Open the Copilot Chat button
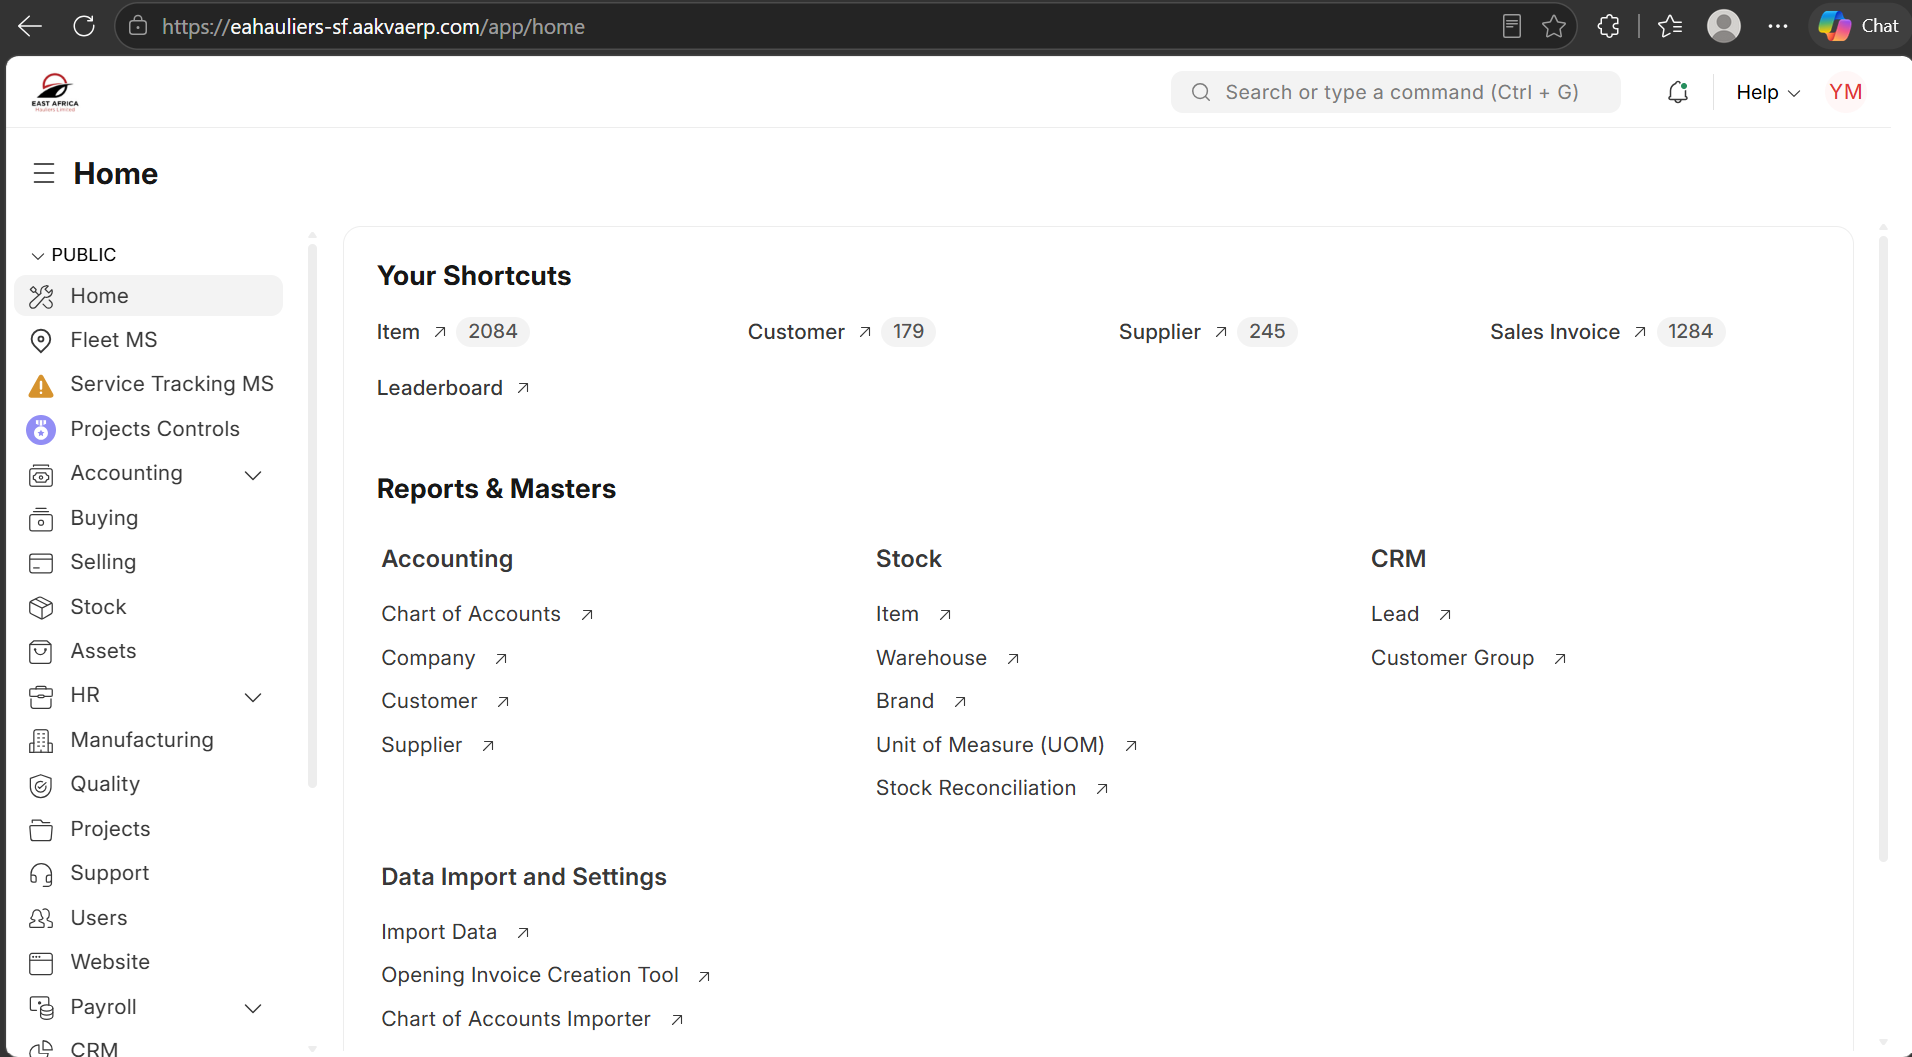This screenshot has width=1912, height=1057. pyautogui.click(x=1859, y=26)
